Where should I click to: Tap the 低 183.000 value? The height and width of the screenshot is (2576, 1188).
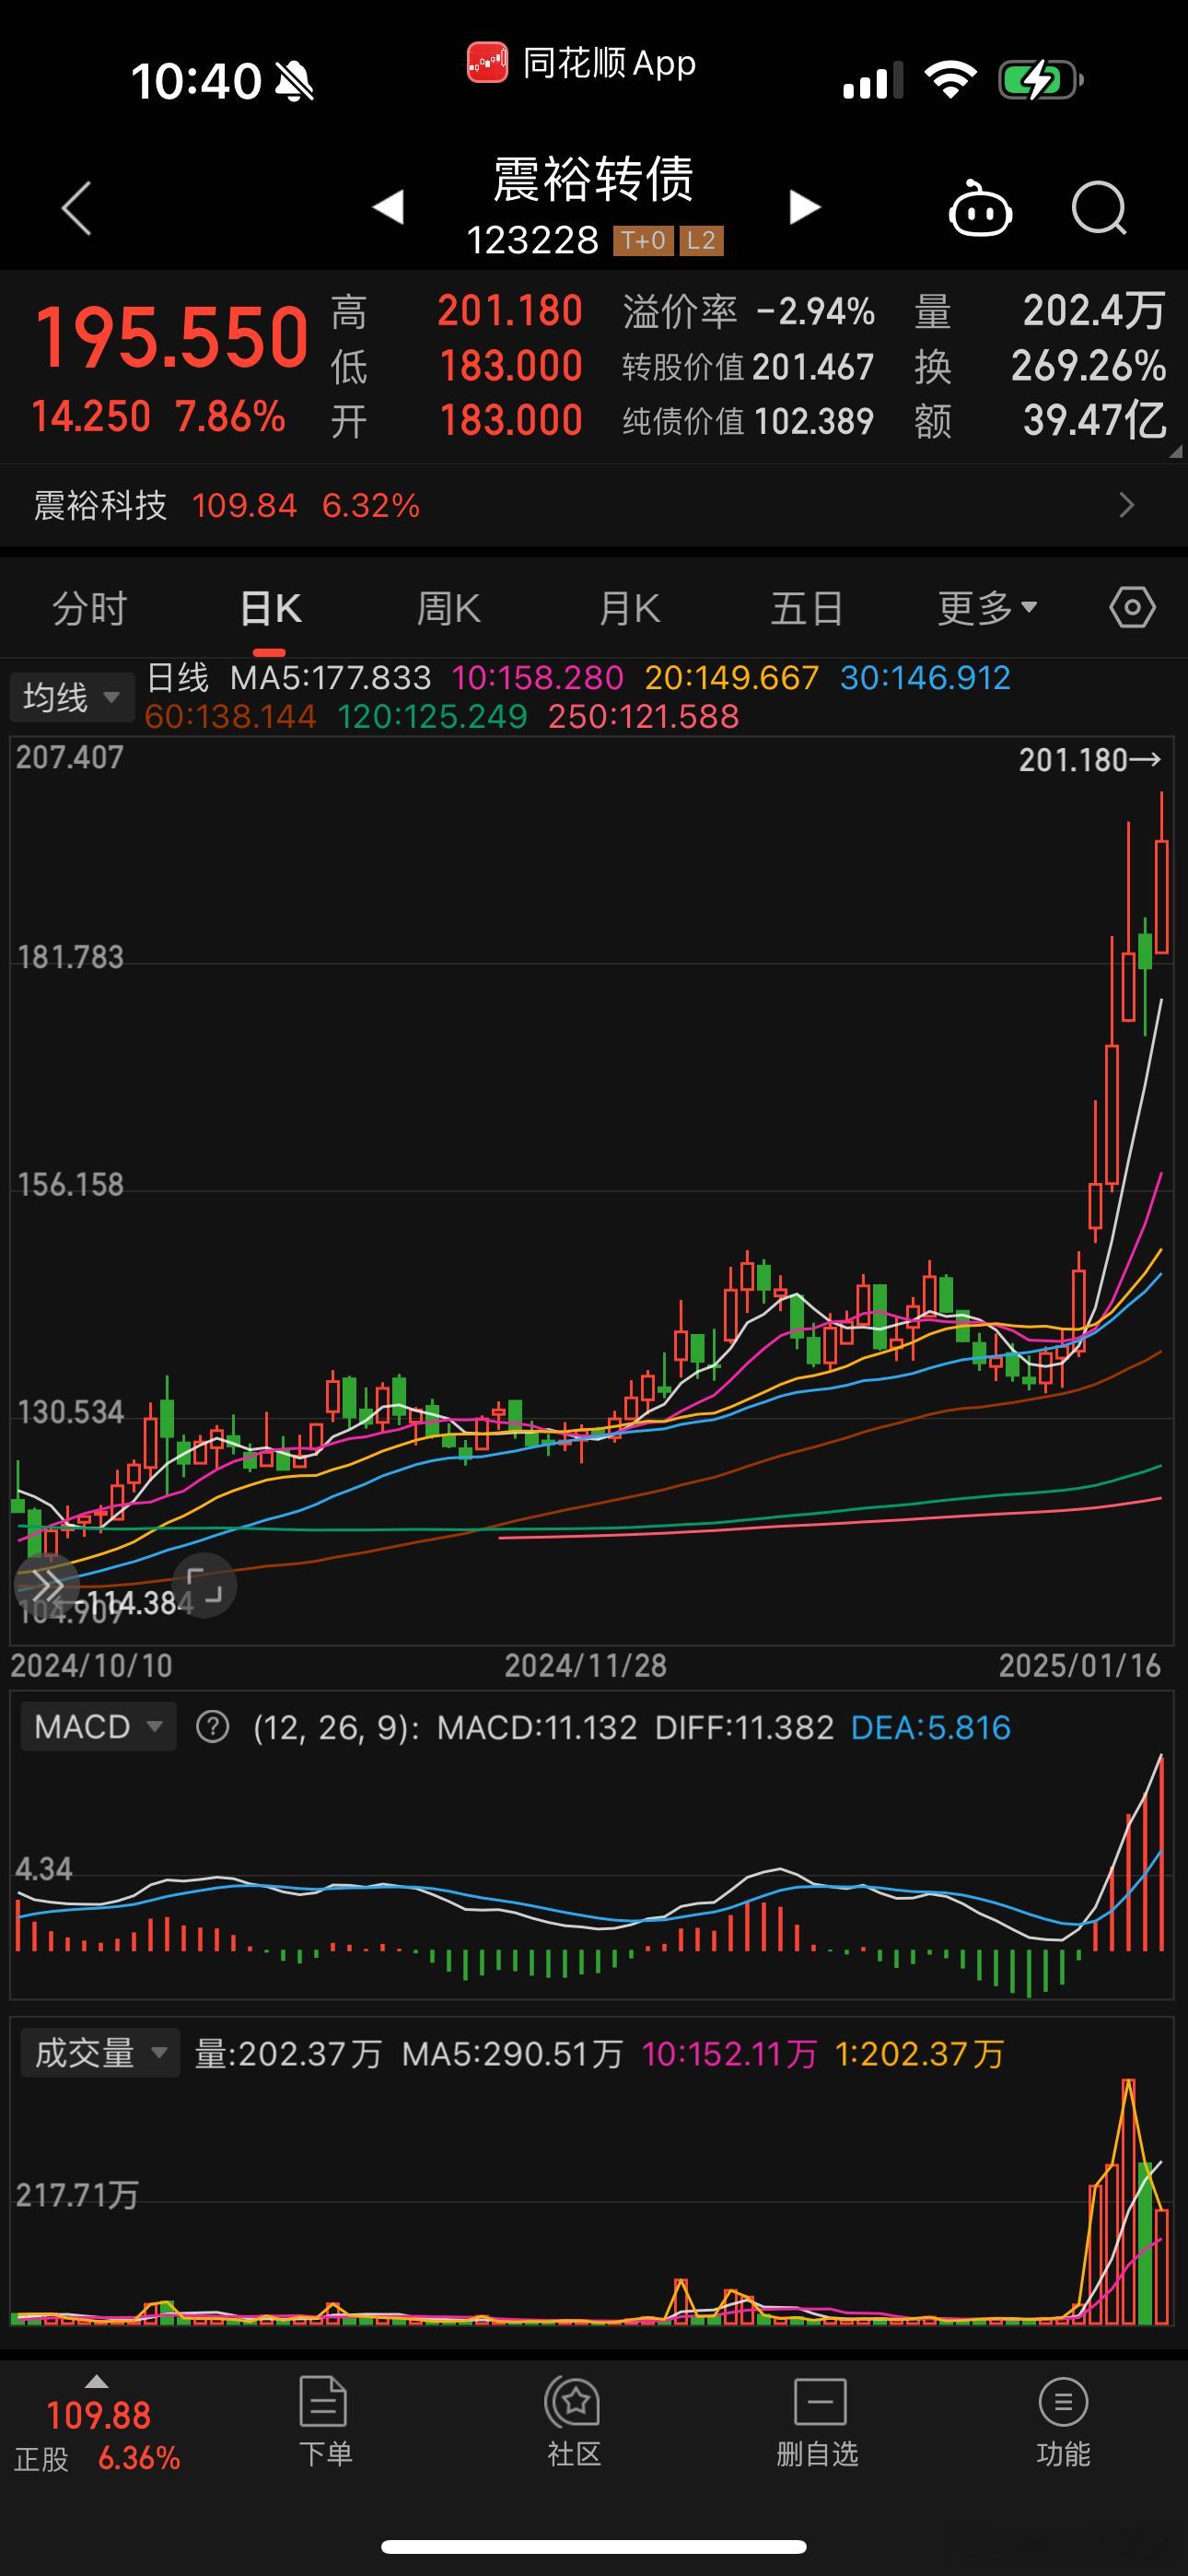point(511,366)
